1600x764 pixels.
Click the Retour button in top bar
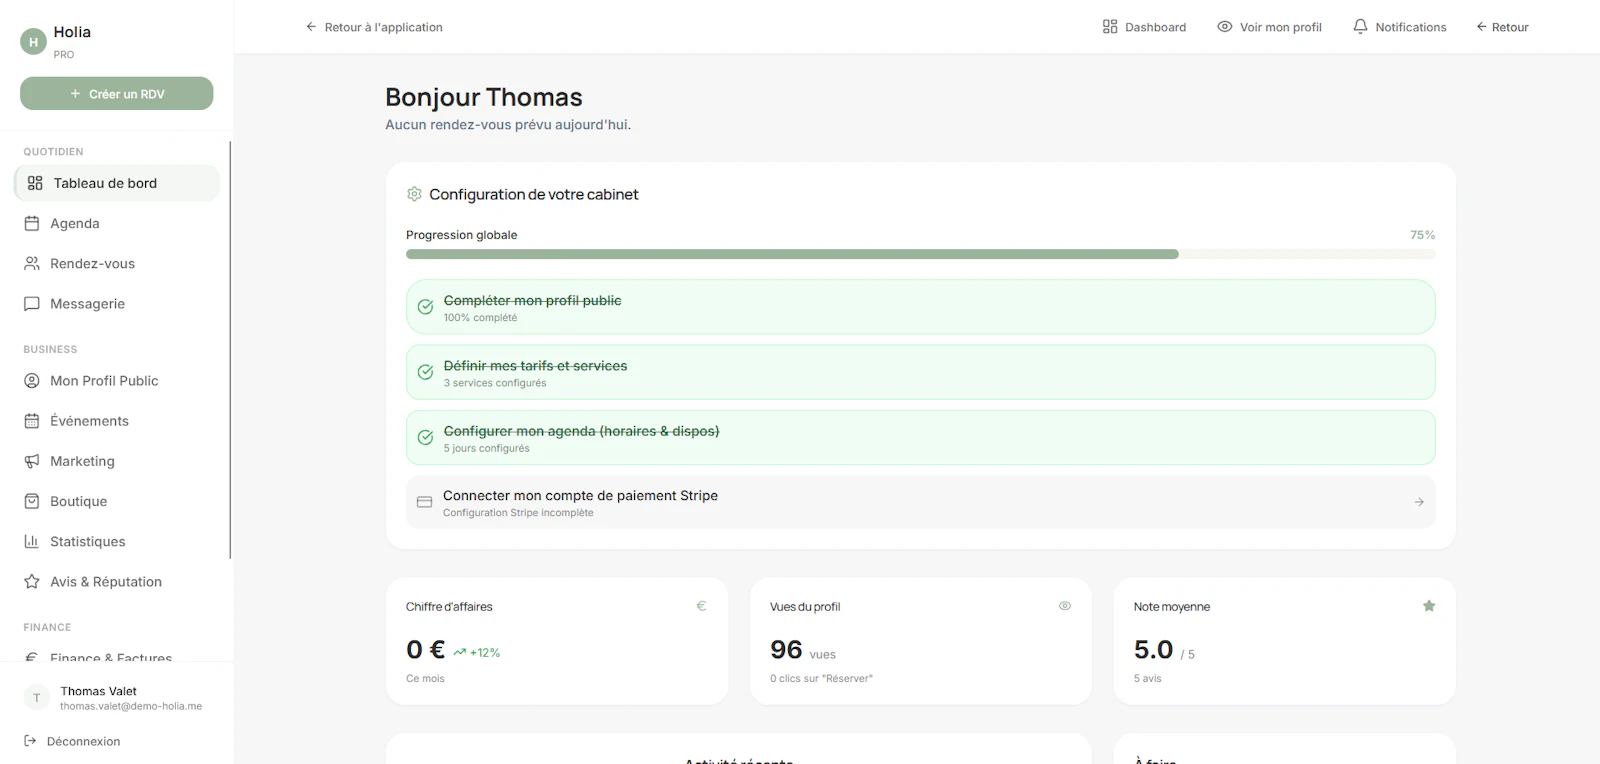[1502, 27]
